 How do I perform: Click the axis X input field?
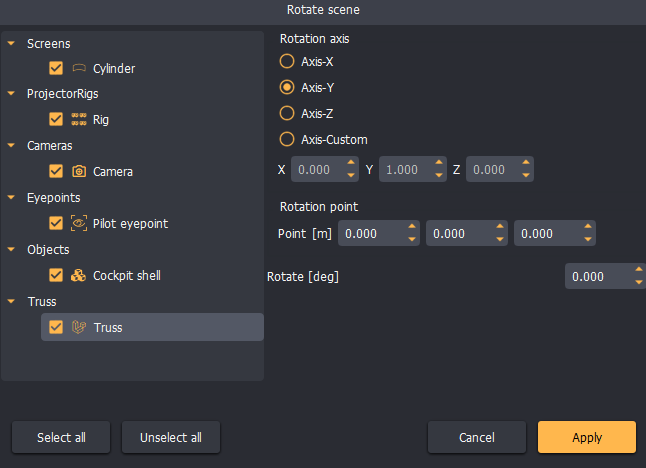coord(325,169)
